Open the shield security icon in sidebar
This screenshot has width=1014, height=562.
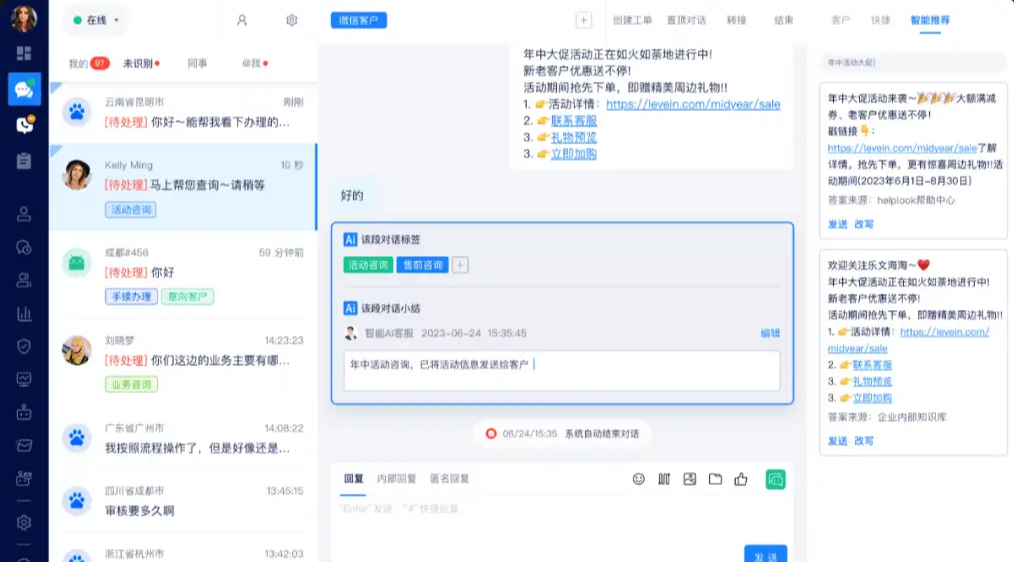pyautogui.click(x=24, y=347)
